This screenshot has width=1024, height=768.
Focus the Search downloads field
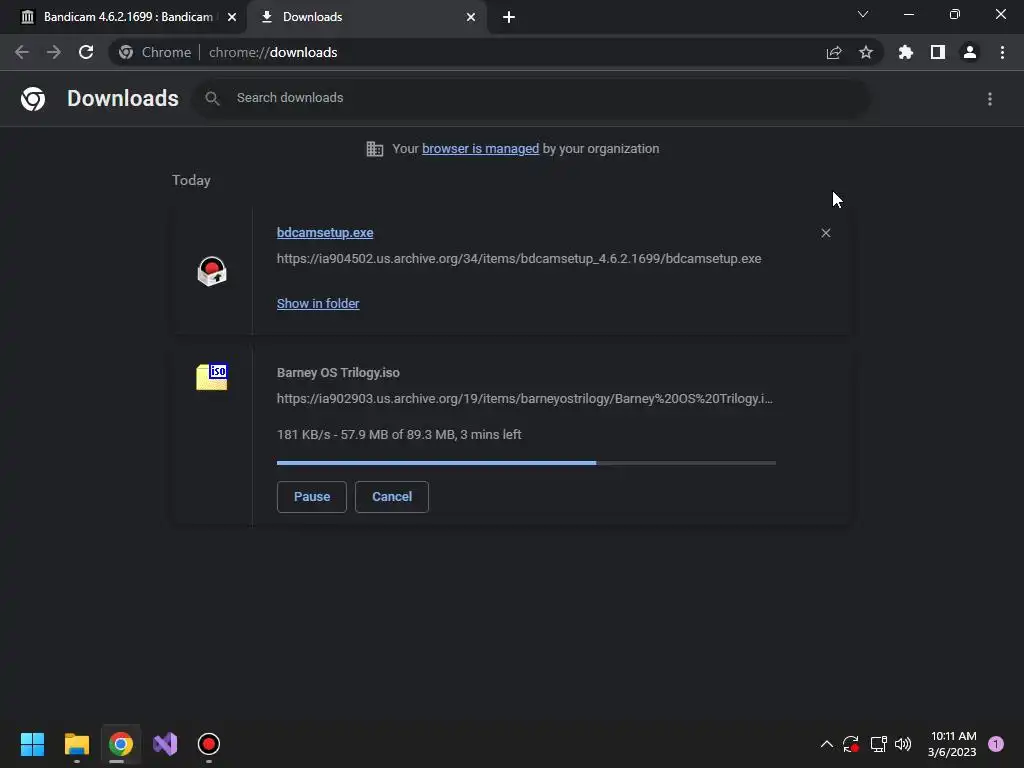click(532, 99)
